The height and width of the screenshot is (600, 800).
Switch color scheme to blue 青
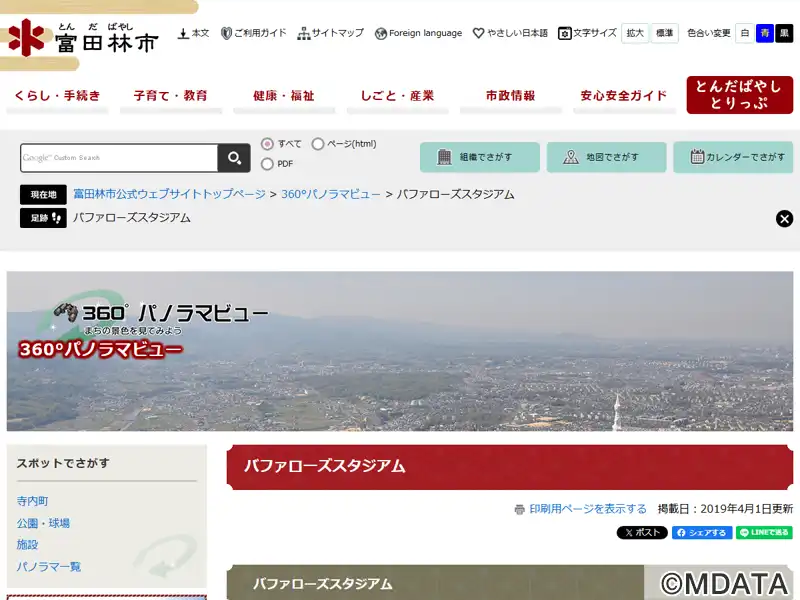764,33
